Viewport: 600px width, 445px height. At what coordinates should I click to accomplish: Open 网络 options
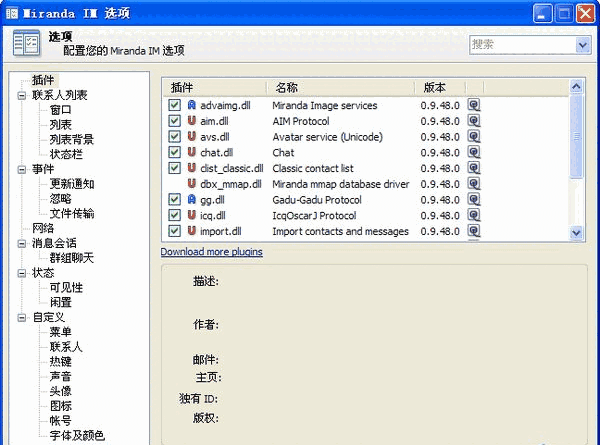click(43, 228)
